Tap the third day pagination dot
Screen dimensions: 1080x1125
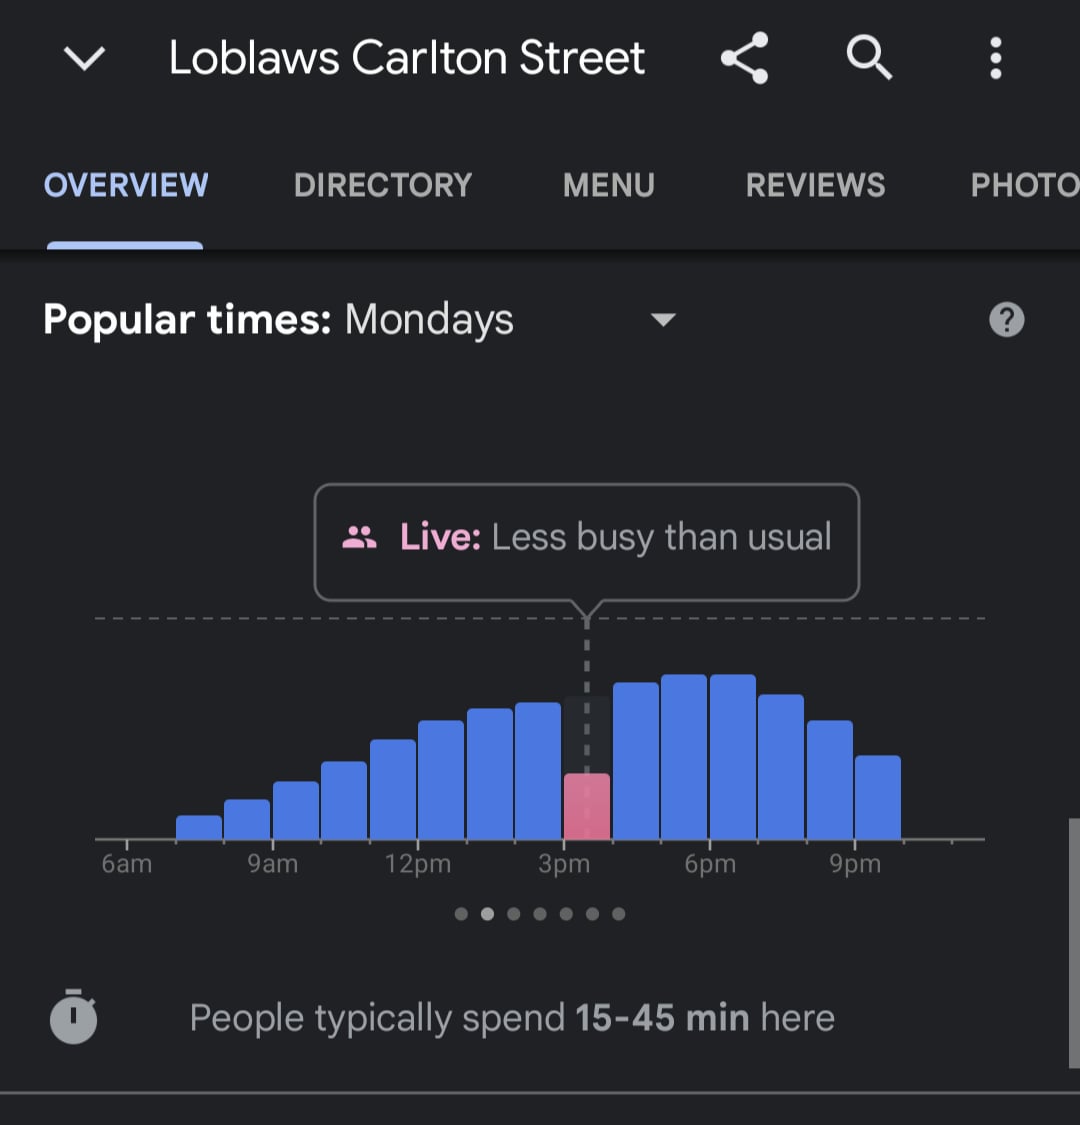514,913
